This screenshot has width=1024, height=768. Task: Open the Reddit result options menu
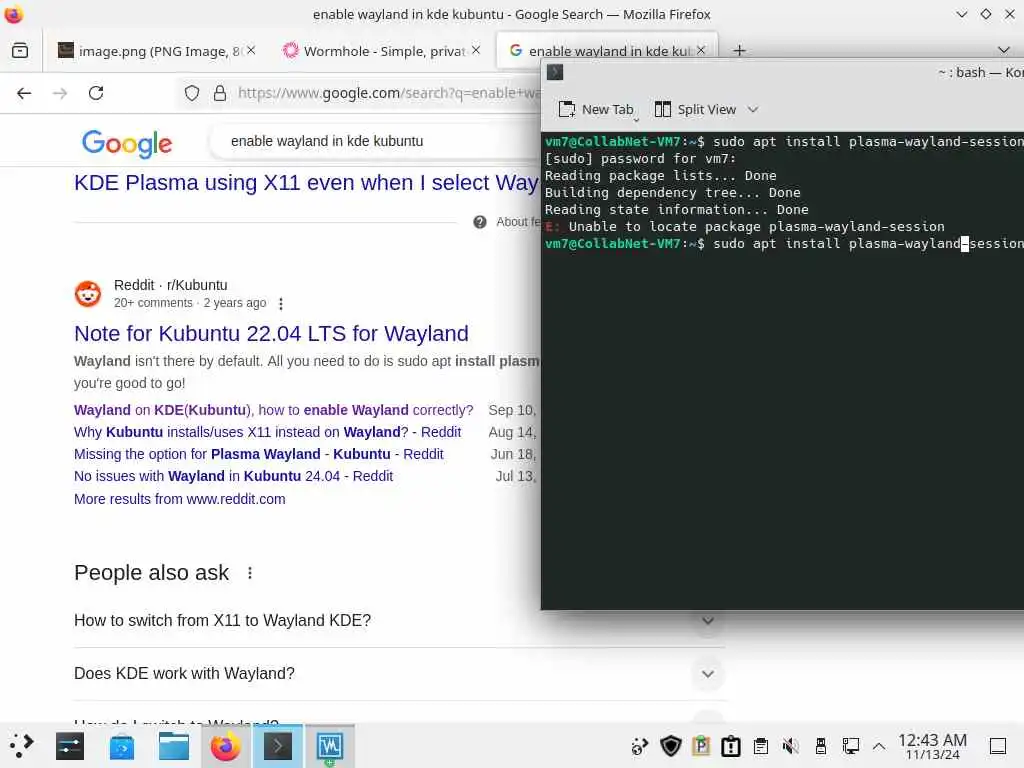[x=281, y=304]
